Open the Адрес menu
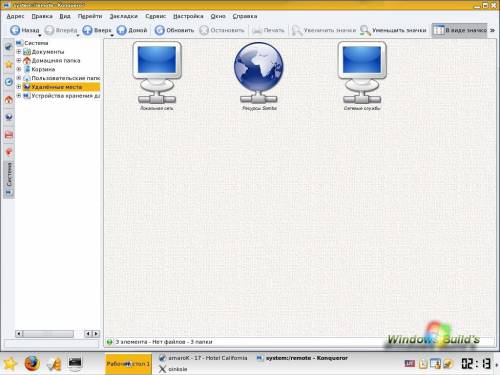Image resolution: width=500 pixels, height=375 pixels. 15,16
